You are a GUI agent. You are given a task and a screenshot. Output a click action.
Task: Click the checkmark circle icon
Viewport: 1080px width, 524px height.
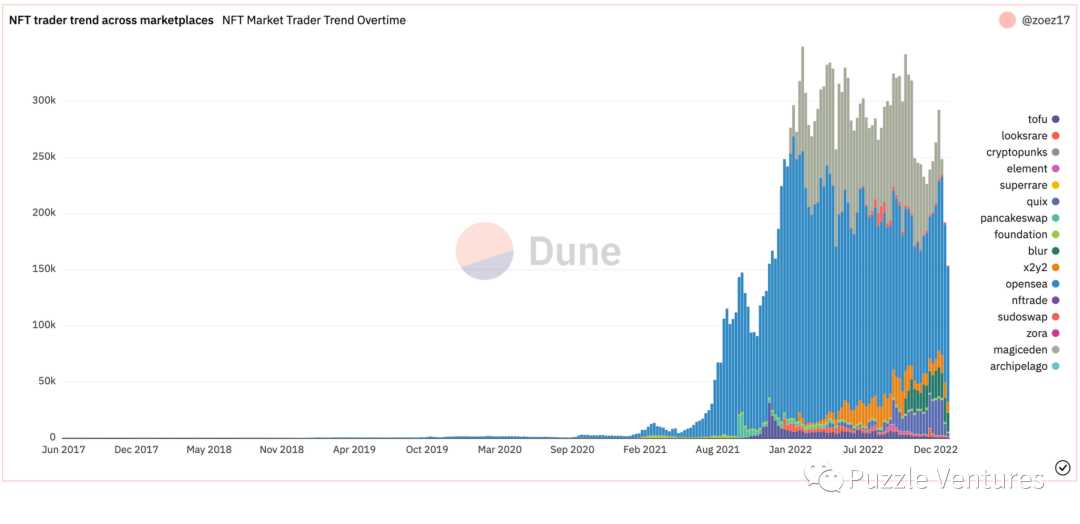point(1063,468)
